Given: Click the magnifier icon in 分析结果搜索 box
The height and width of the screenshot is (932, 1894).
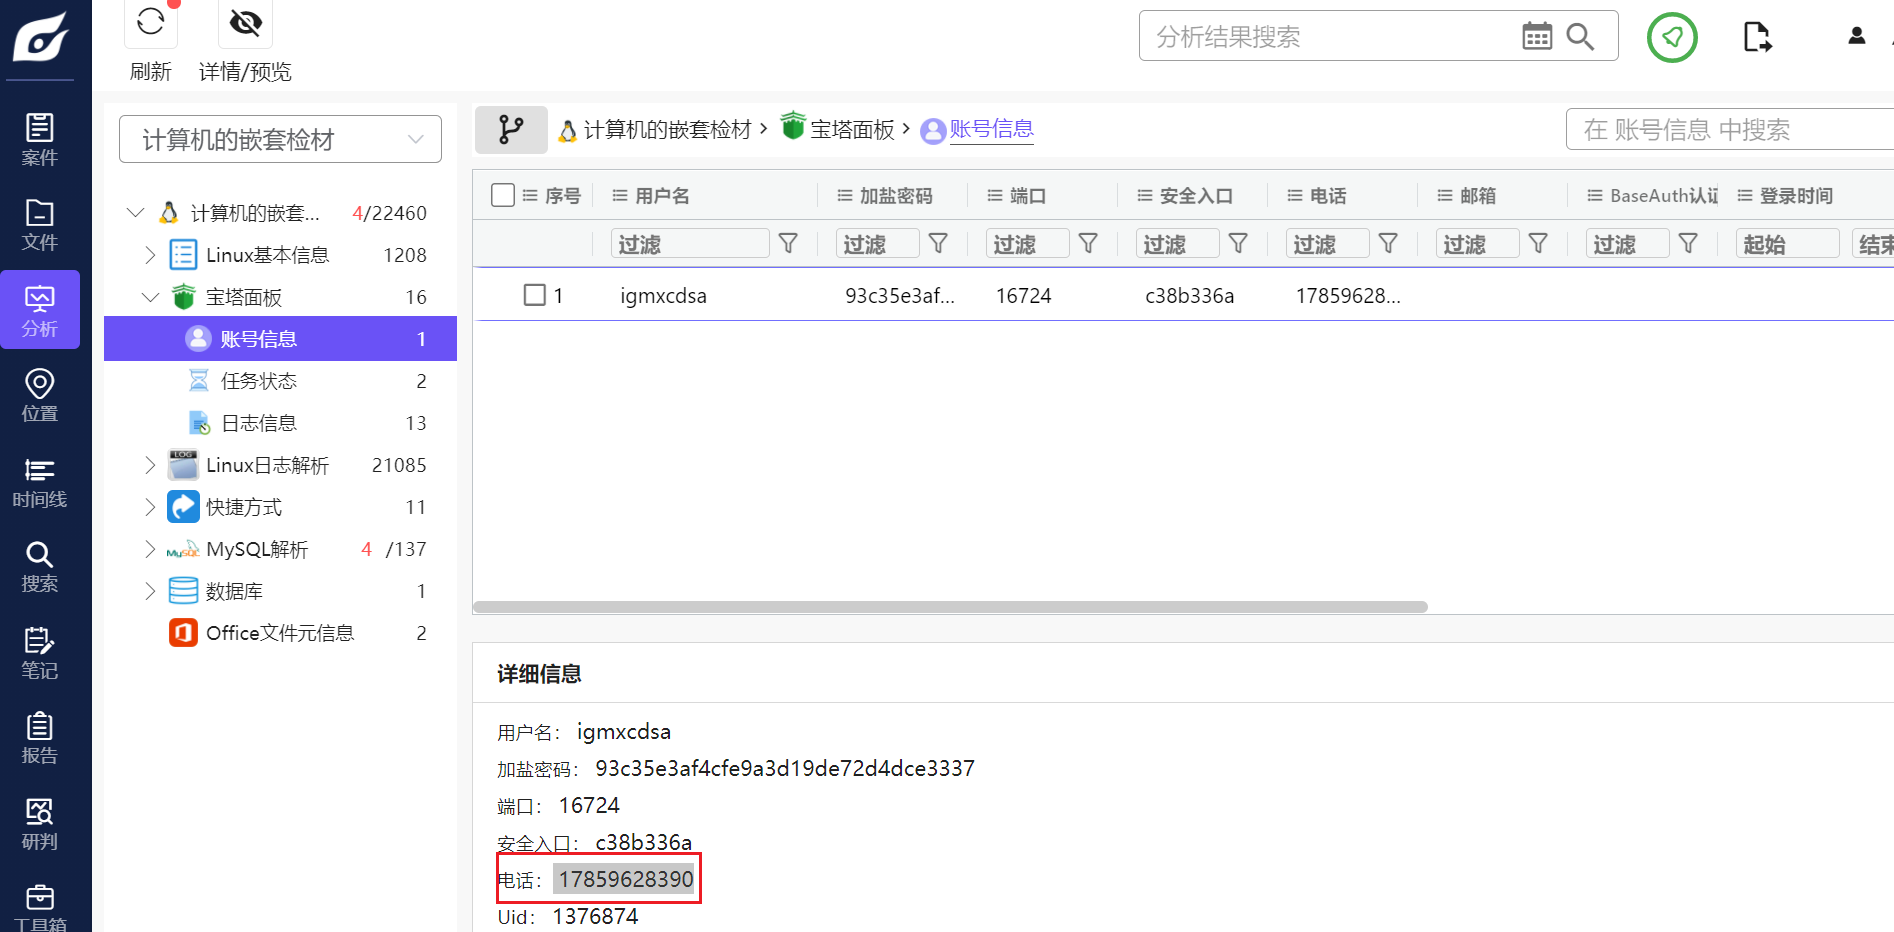Looking at the screenshot, I should [1580, 37].
